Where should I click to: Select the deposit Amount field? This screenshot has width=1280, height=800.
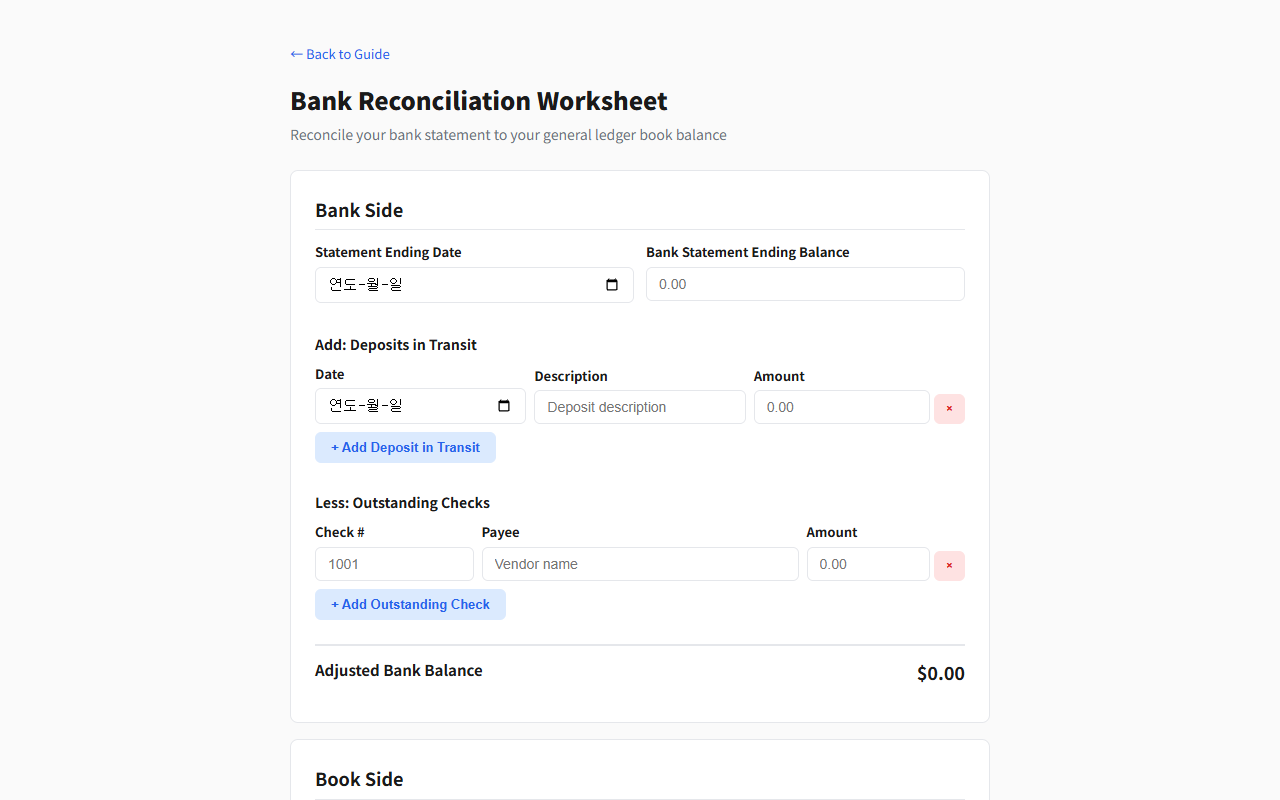[841, 407]
